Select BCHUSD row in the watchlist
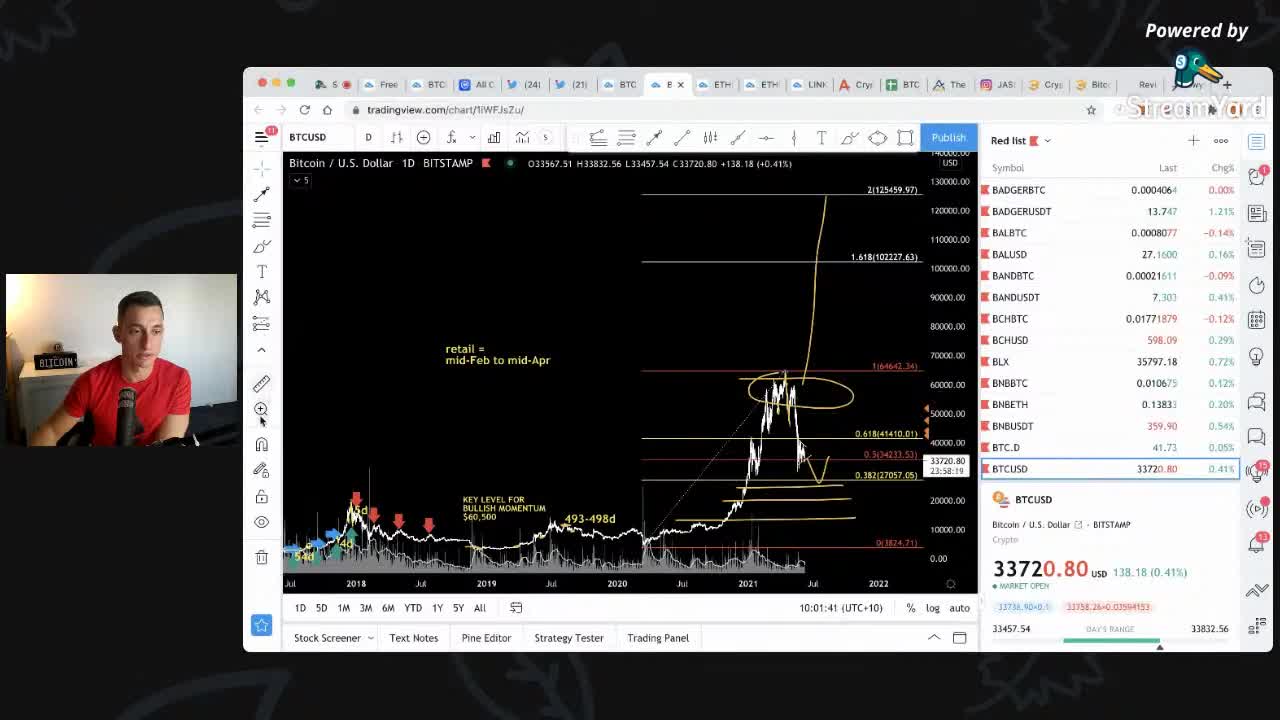This screenshot has height=720, width=1280. click(x=1109, y=340)
